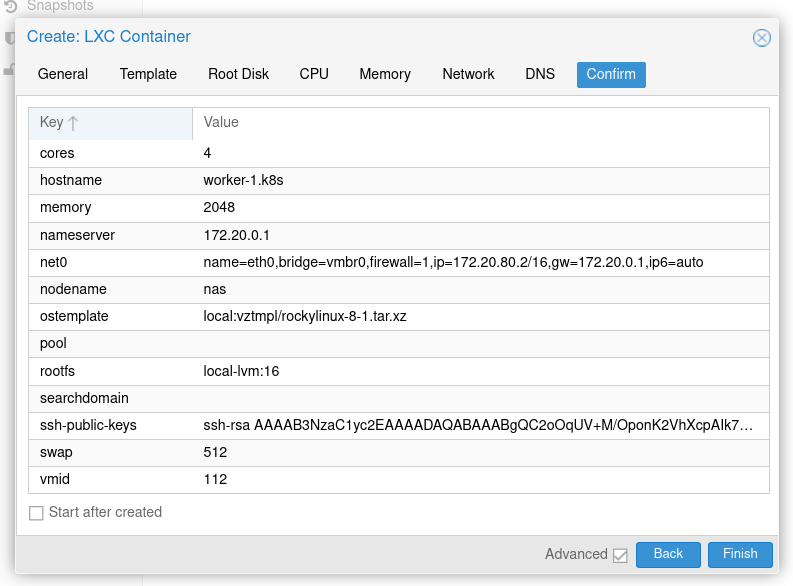Close the Create LXC Container dialog

[762, 38]
